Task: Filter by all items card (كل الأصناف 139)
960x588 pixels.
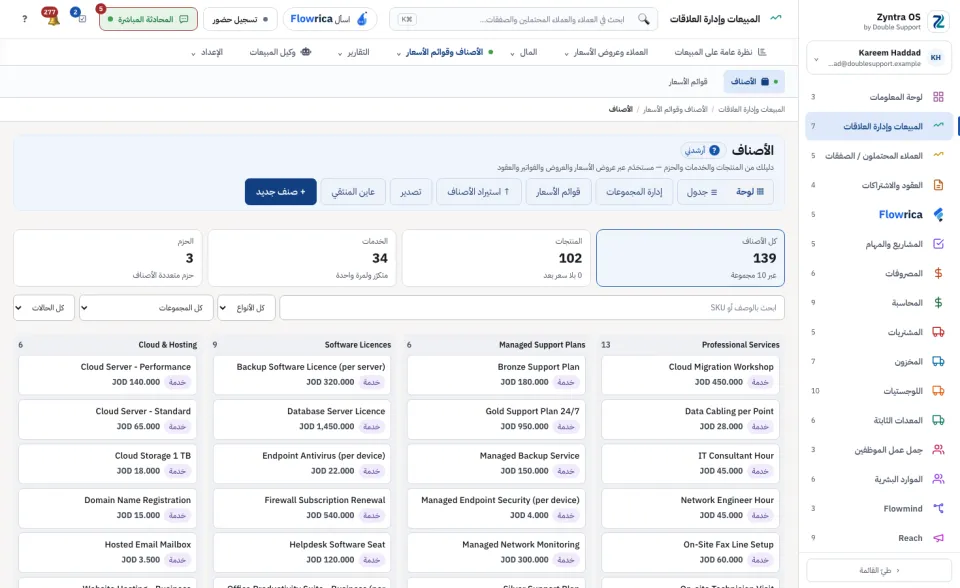Action: pos(690,258)
